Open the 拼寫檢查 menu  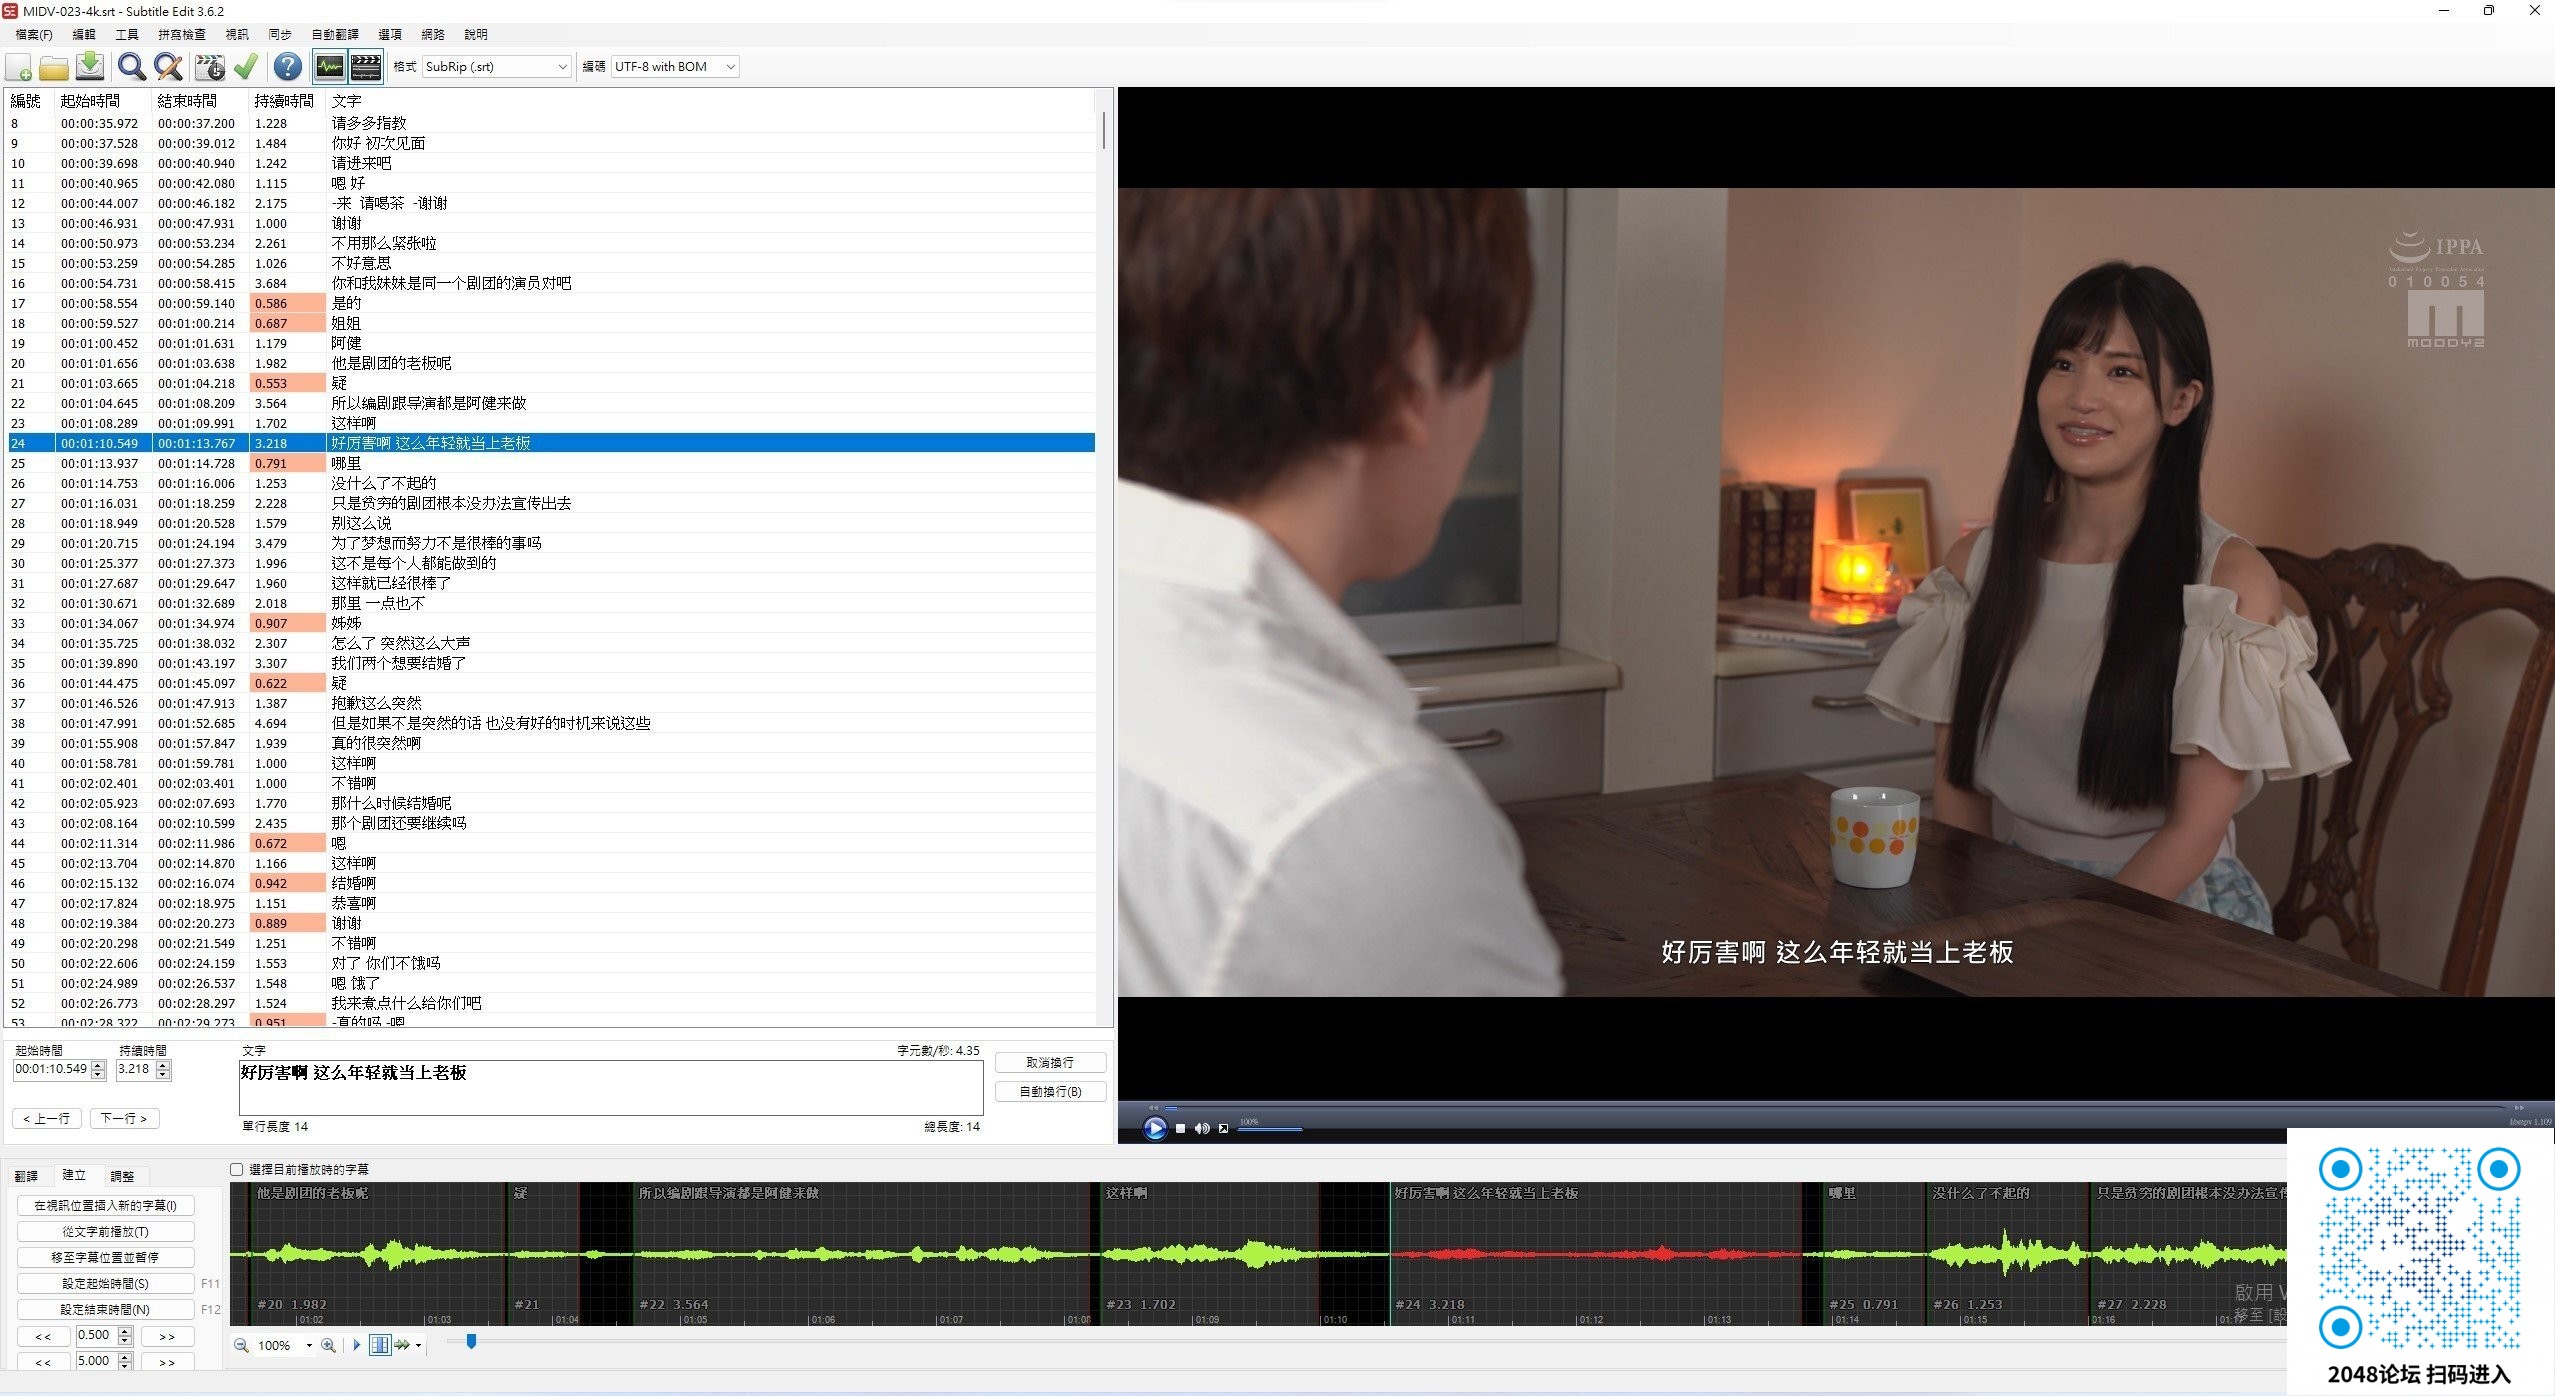(x=182, y=34)
